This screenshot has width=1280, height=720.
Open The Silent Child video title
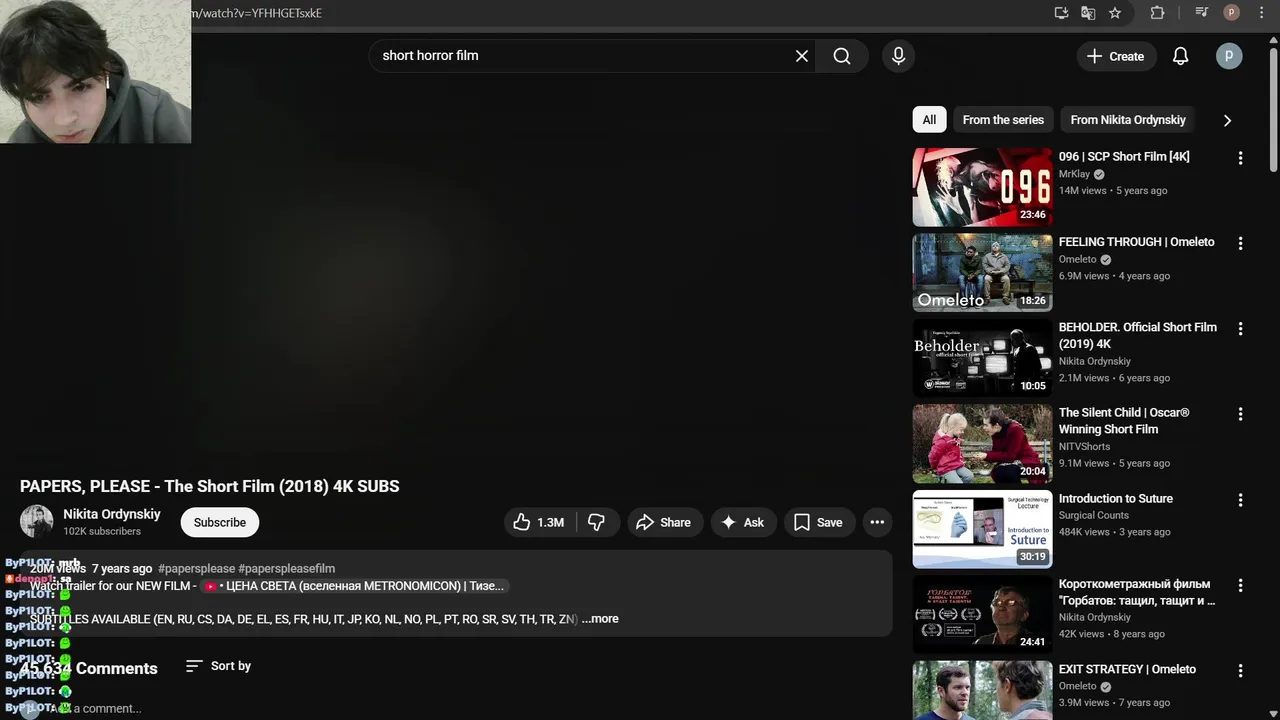point(1124,421)
